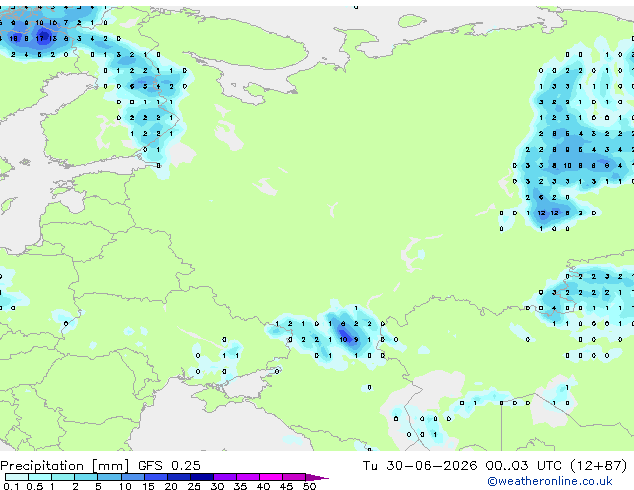Click the above-50 mm arrow tip of legend

tap(317, 477)
